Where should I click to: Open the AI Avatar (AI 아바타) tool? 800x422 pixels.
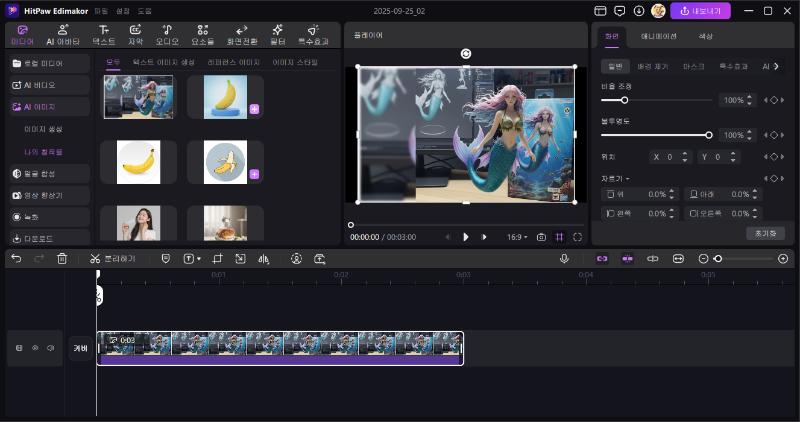[63, 35]
